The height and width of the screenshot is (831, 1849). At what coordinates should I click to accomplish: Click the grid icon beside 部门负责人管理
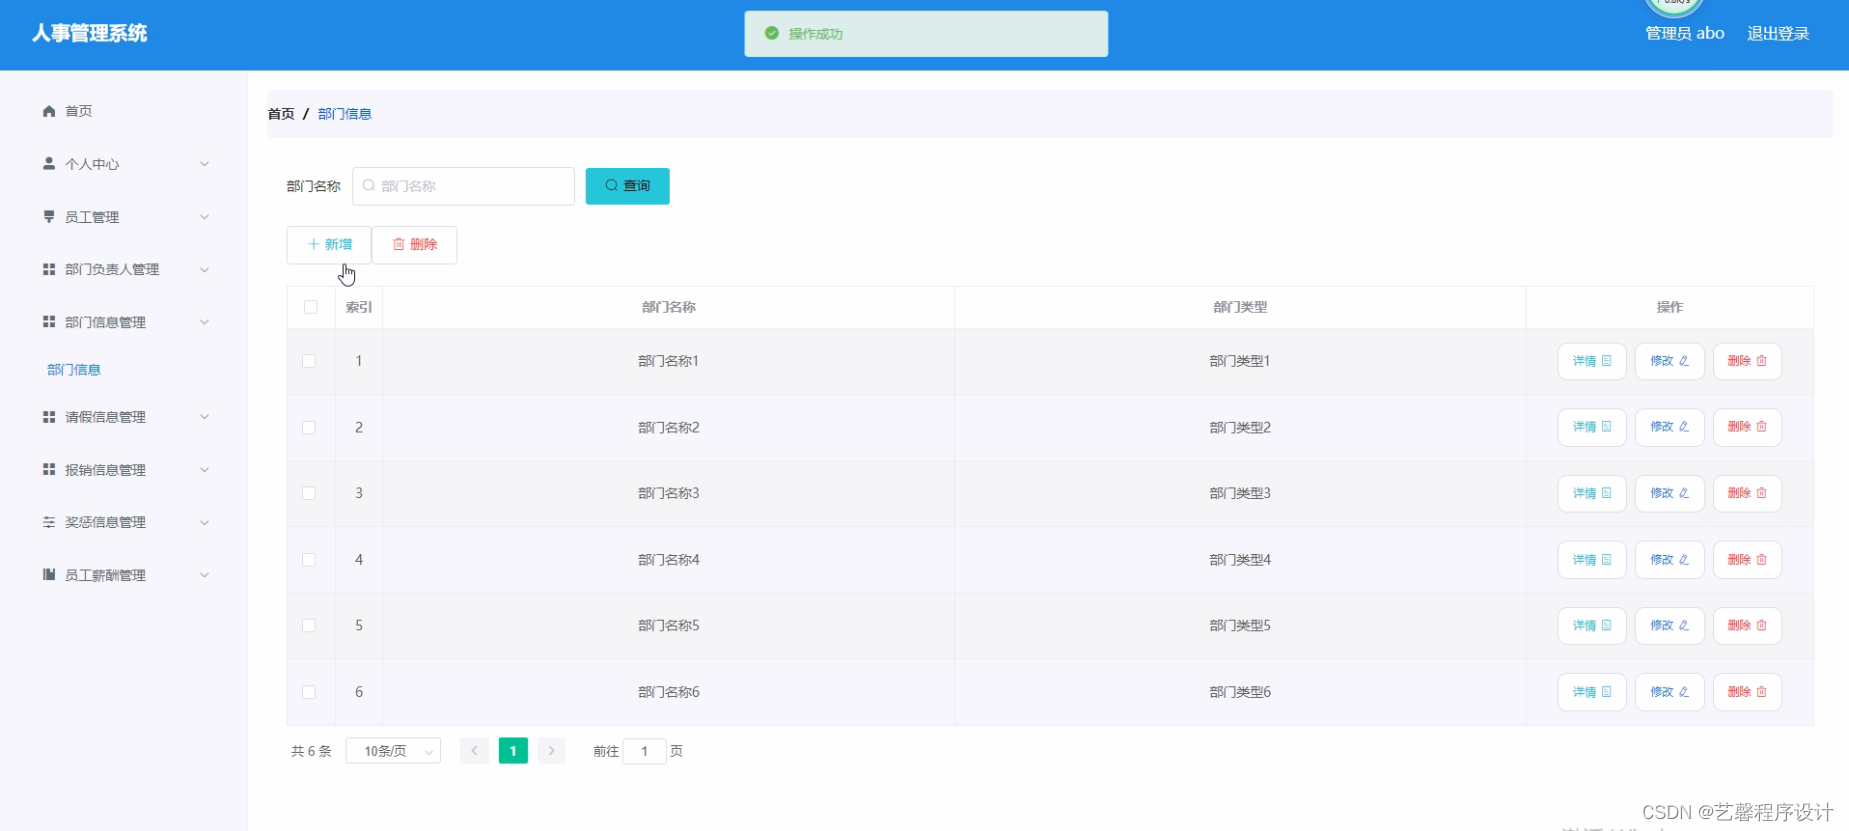coord(49,269)
